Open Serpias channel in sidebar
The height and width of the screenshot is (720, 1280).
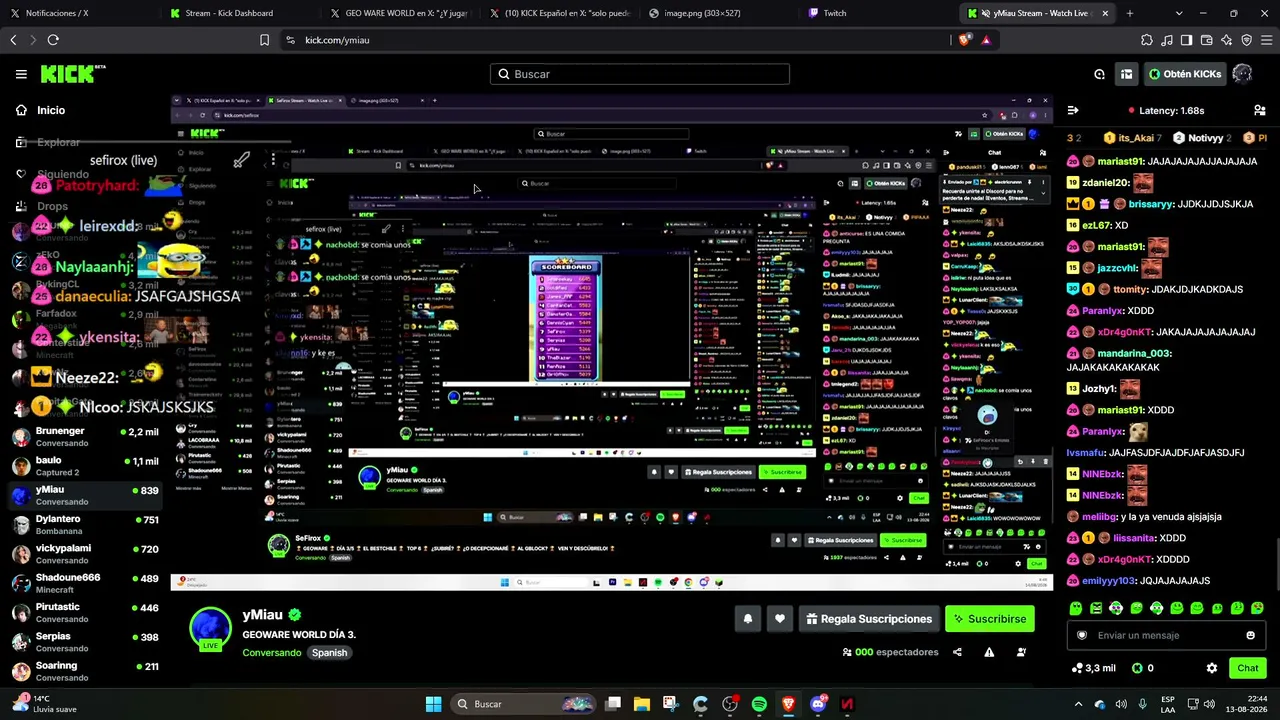pos(82,641)
